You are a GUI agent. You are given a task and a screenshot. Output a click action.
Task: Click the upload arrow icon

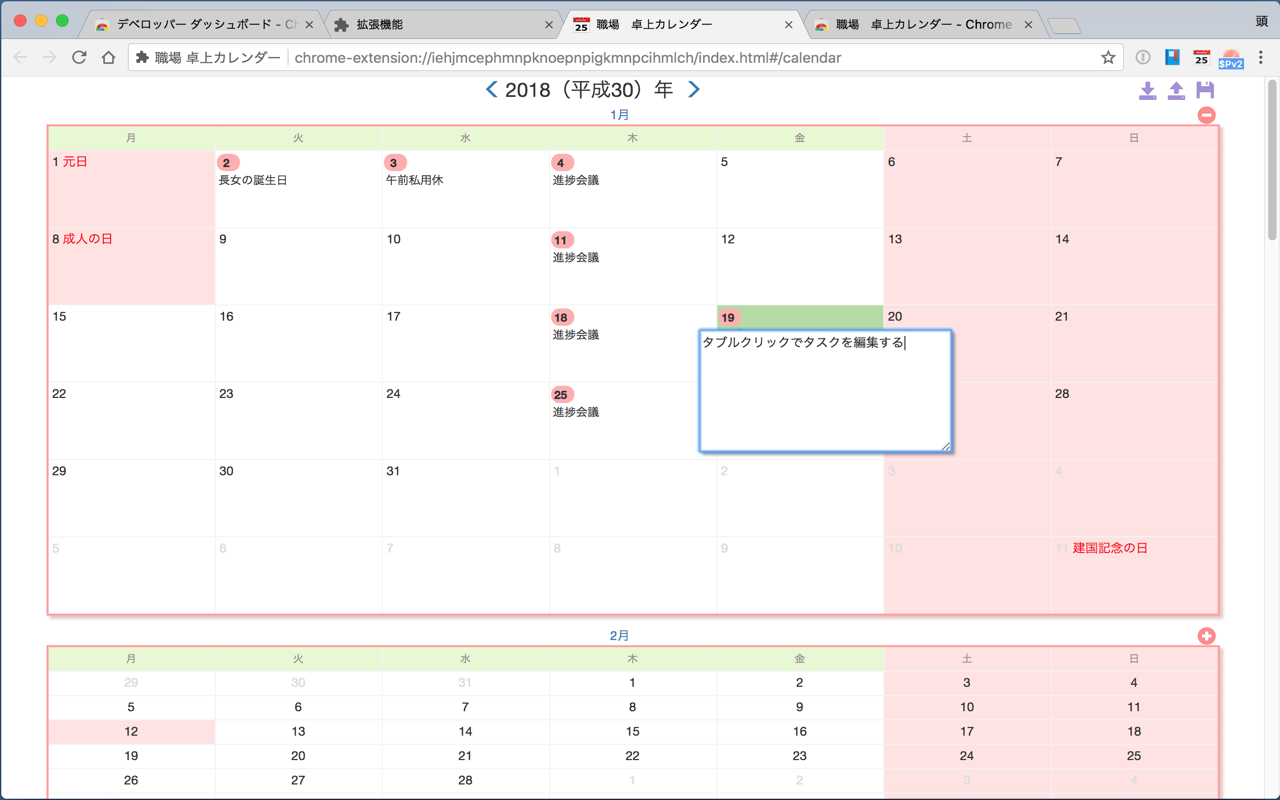1176,91
